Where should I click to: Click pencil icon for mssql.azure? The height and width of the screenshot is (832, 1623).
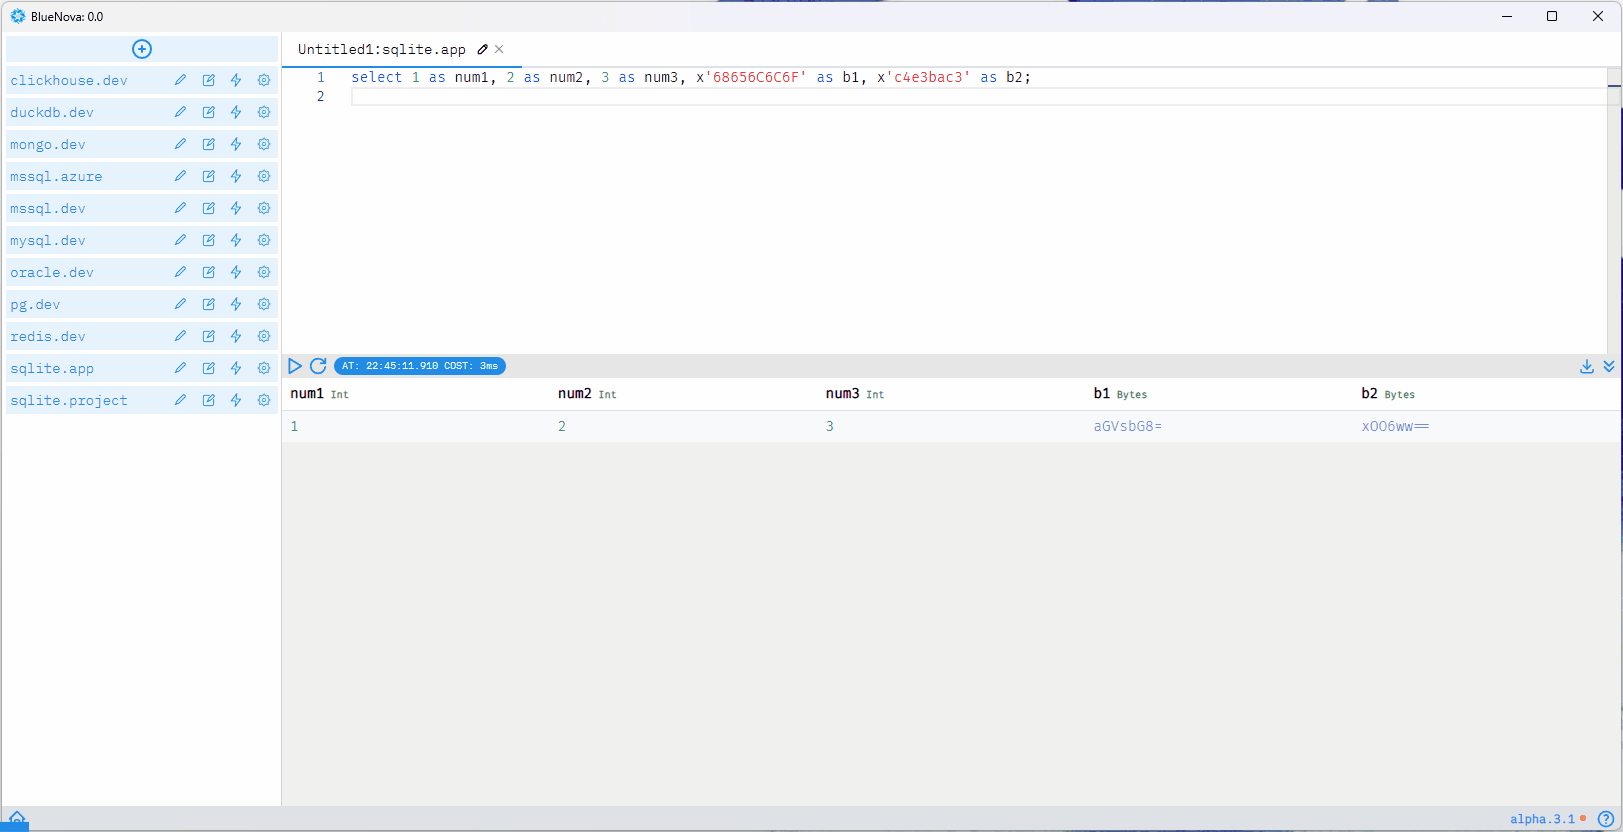(180, 176)
